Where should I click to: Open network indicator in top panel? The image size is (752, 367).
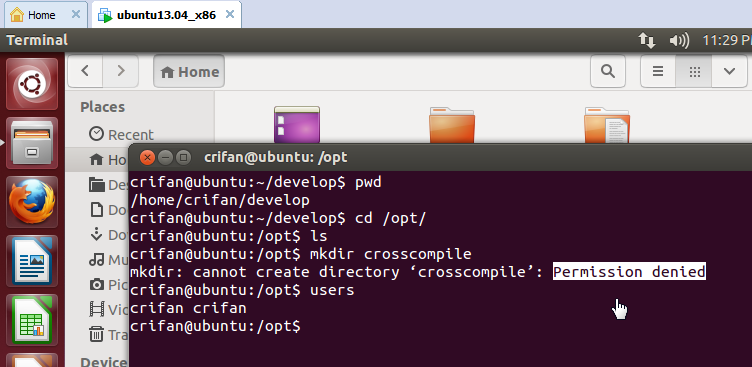coord(647,40)
